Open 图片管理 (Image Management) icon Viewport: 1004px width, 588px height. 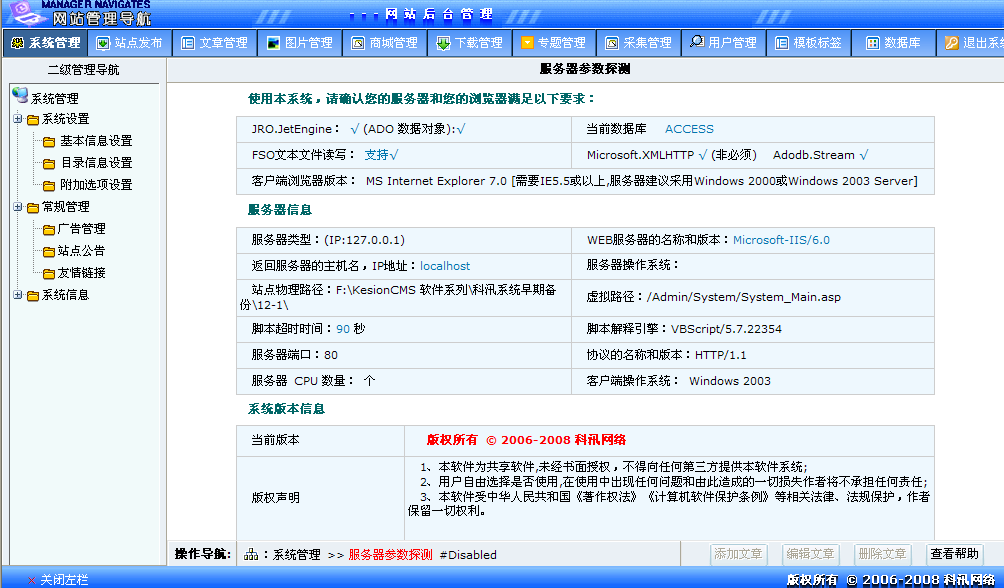tap(298, 43)
